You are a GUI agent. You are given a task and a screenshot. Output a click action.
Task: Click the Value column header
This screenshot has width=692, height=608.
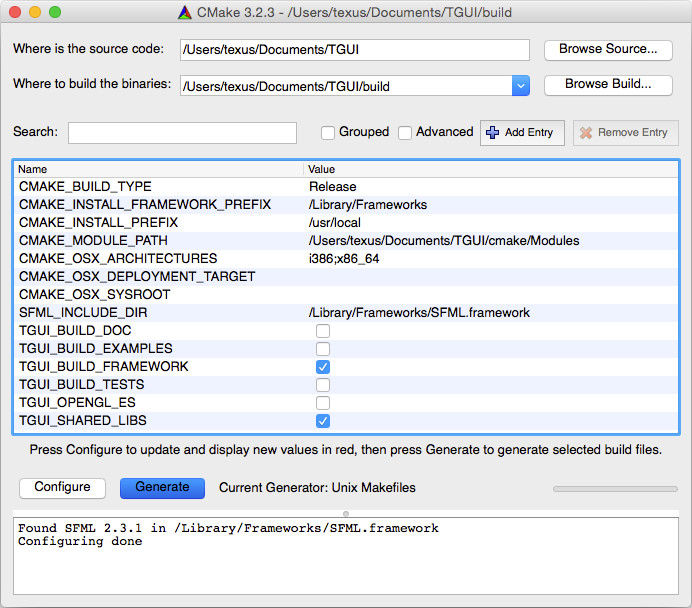(x=491, y=169)
